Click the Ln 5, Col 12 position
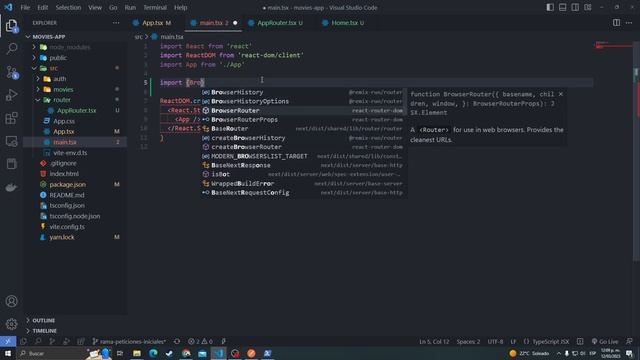The width and height of the screenshot is (640, 360). (x=434, y=341)
